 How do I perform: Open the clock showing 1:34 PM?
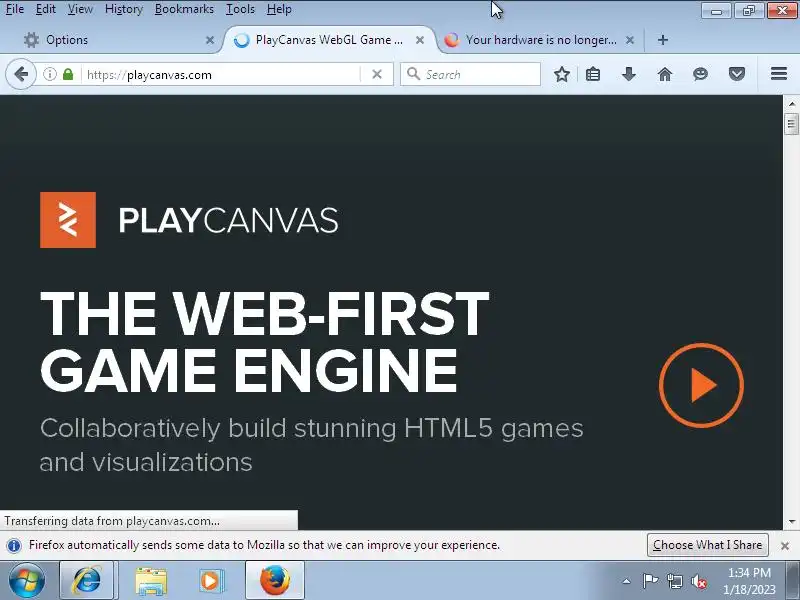(749, 581)
